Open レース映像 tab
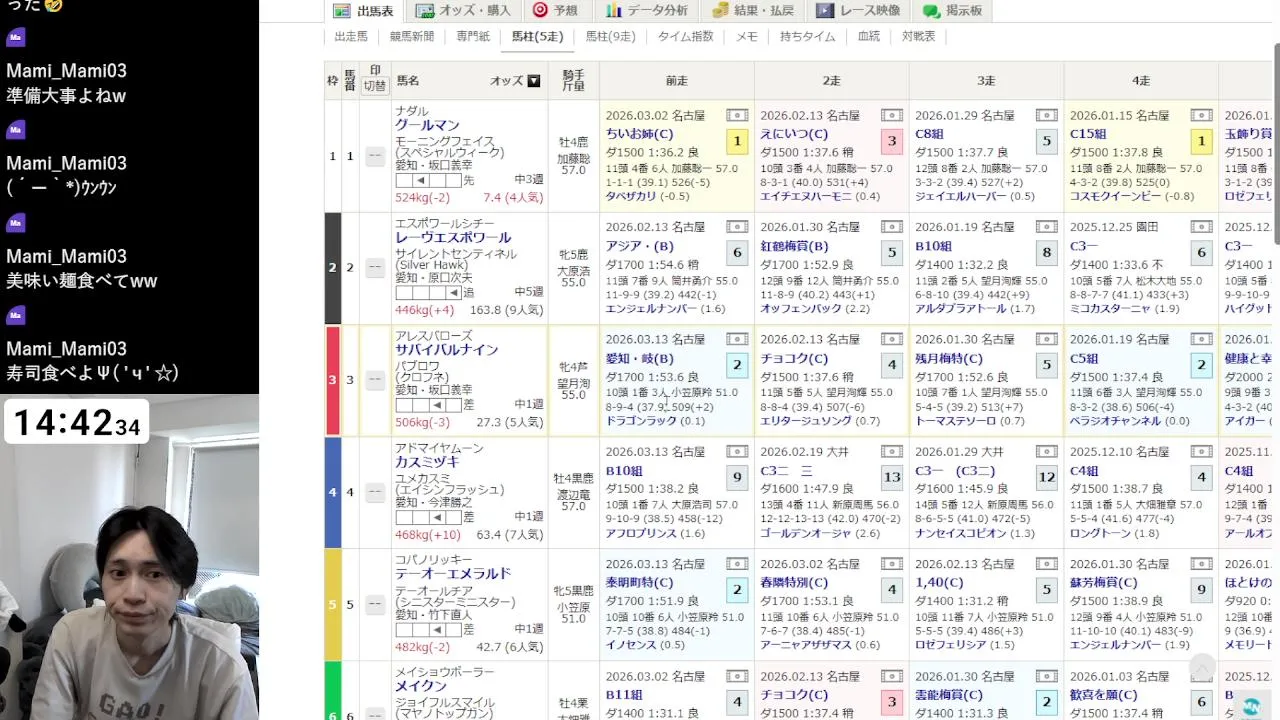The width and height of the screenshot is (1280, 720). 858,11
